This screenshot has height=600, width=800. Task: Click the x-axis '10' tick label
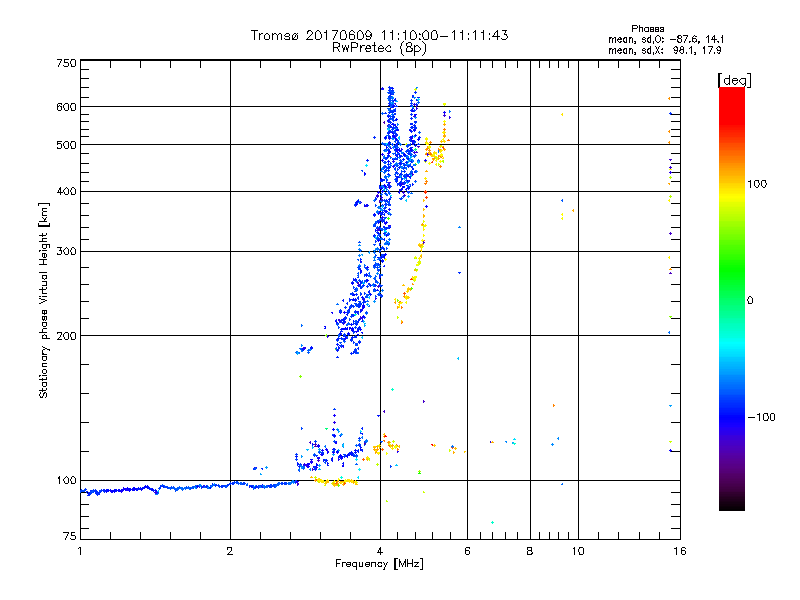pyautogui.click(x=578, y=551)
